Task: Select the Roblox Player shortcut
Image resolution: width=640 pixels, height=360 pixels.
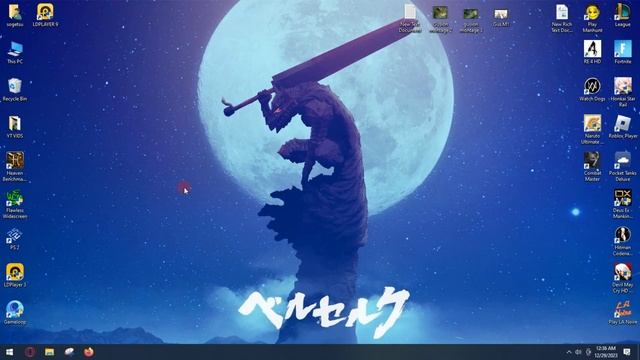Action: click(622, 127)
